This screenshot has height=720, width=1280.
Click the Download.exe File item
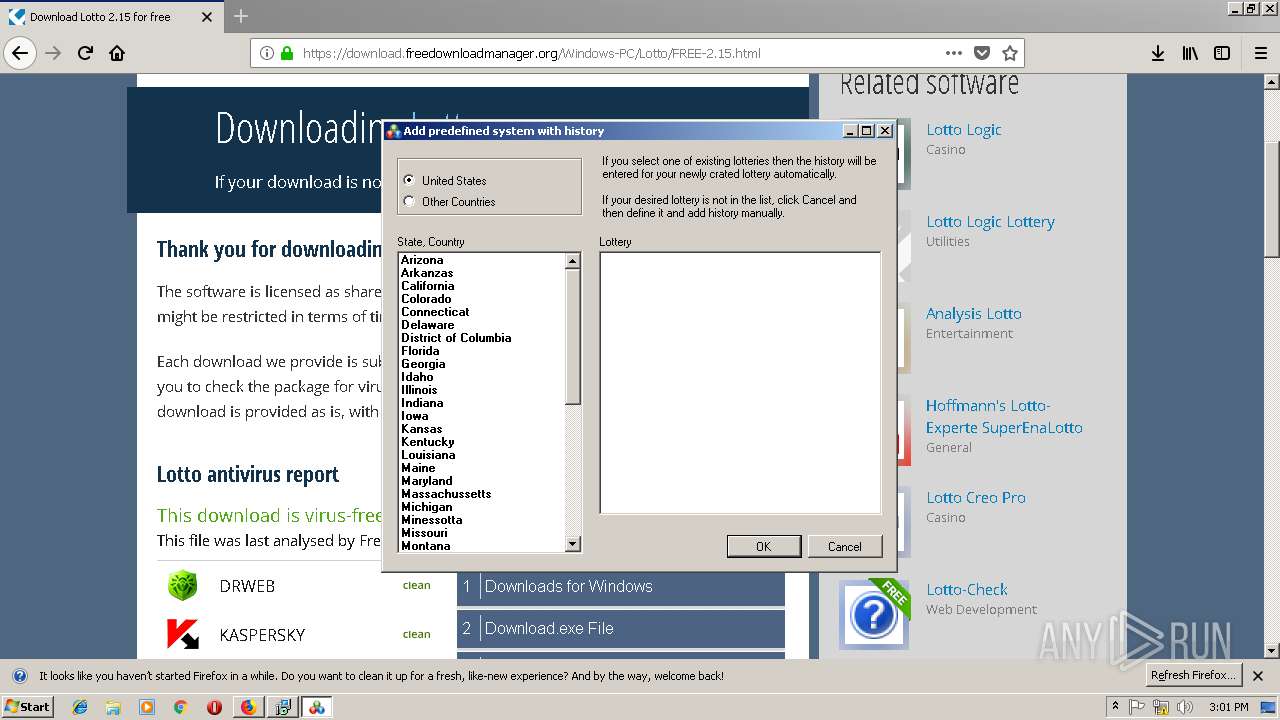(x=621, y=629)
